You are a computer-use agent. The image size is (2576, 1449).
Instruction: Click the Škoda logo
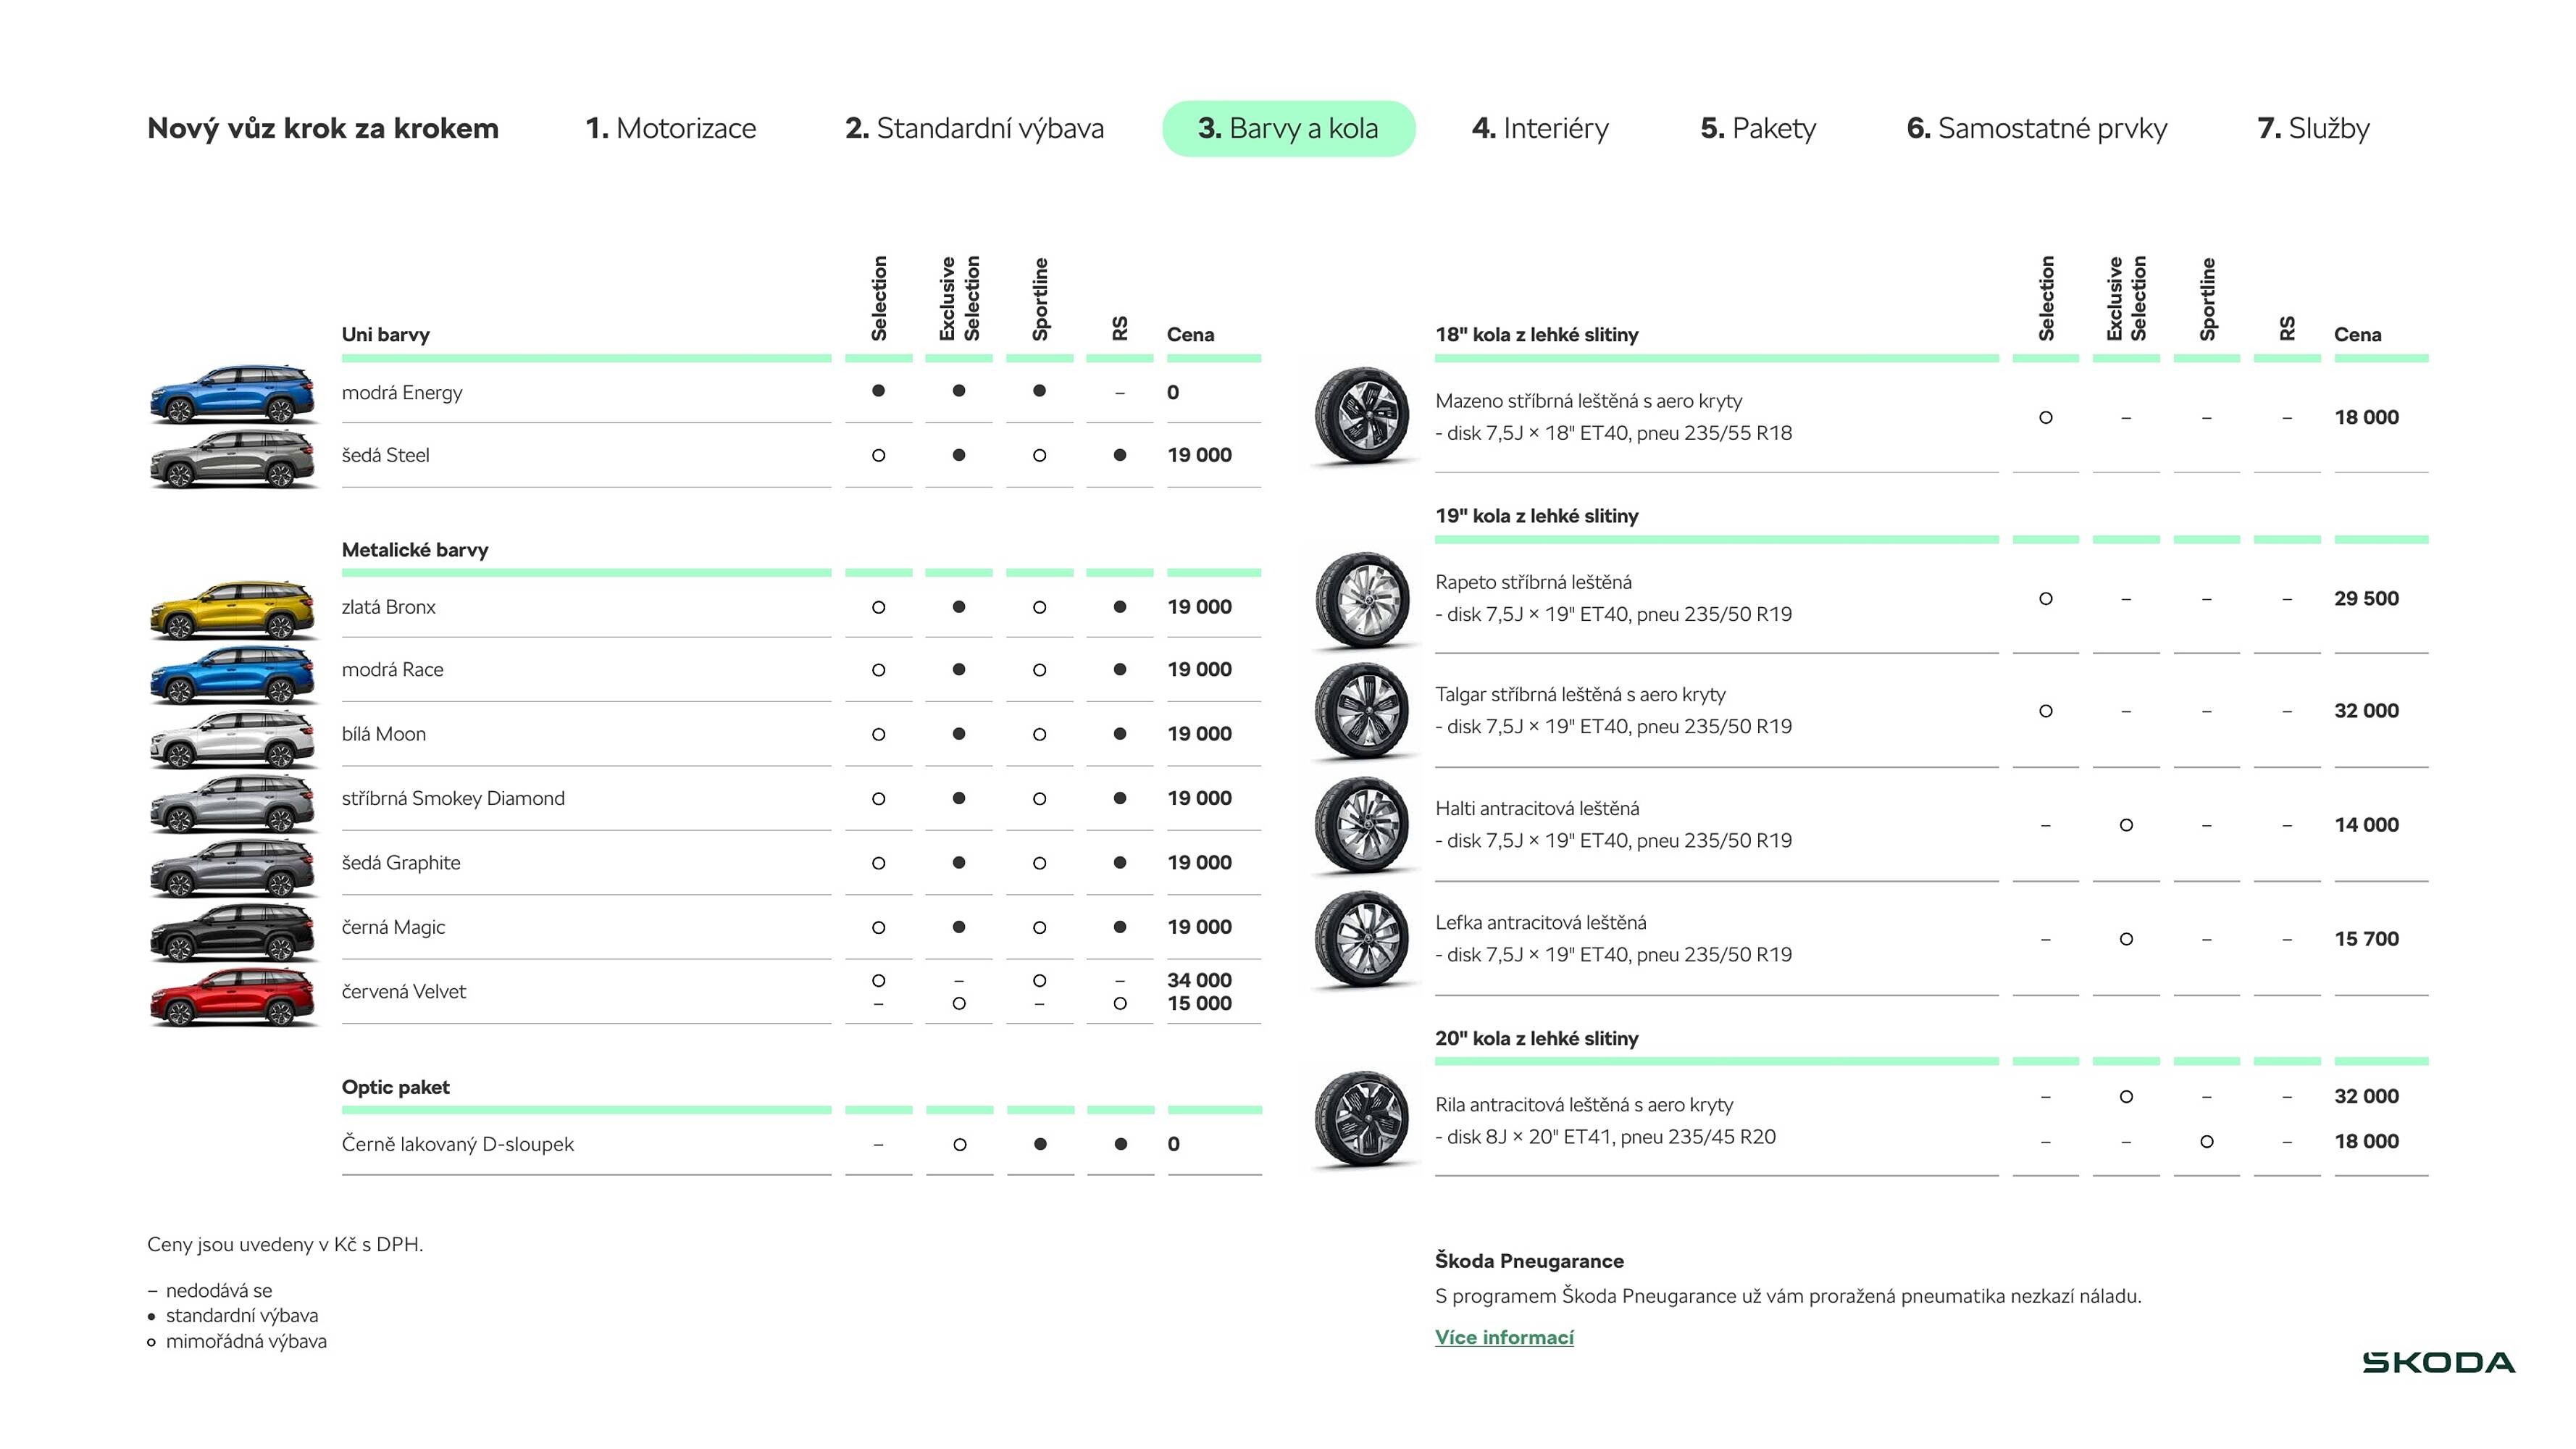(x=2438, y=1362)
